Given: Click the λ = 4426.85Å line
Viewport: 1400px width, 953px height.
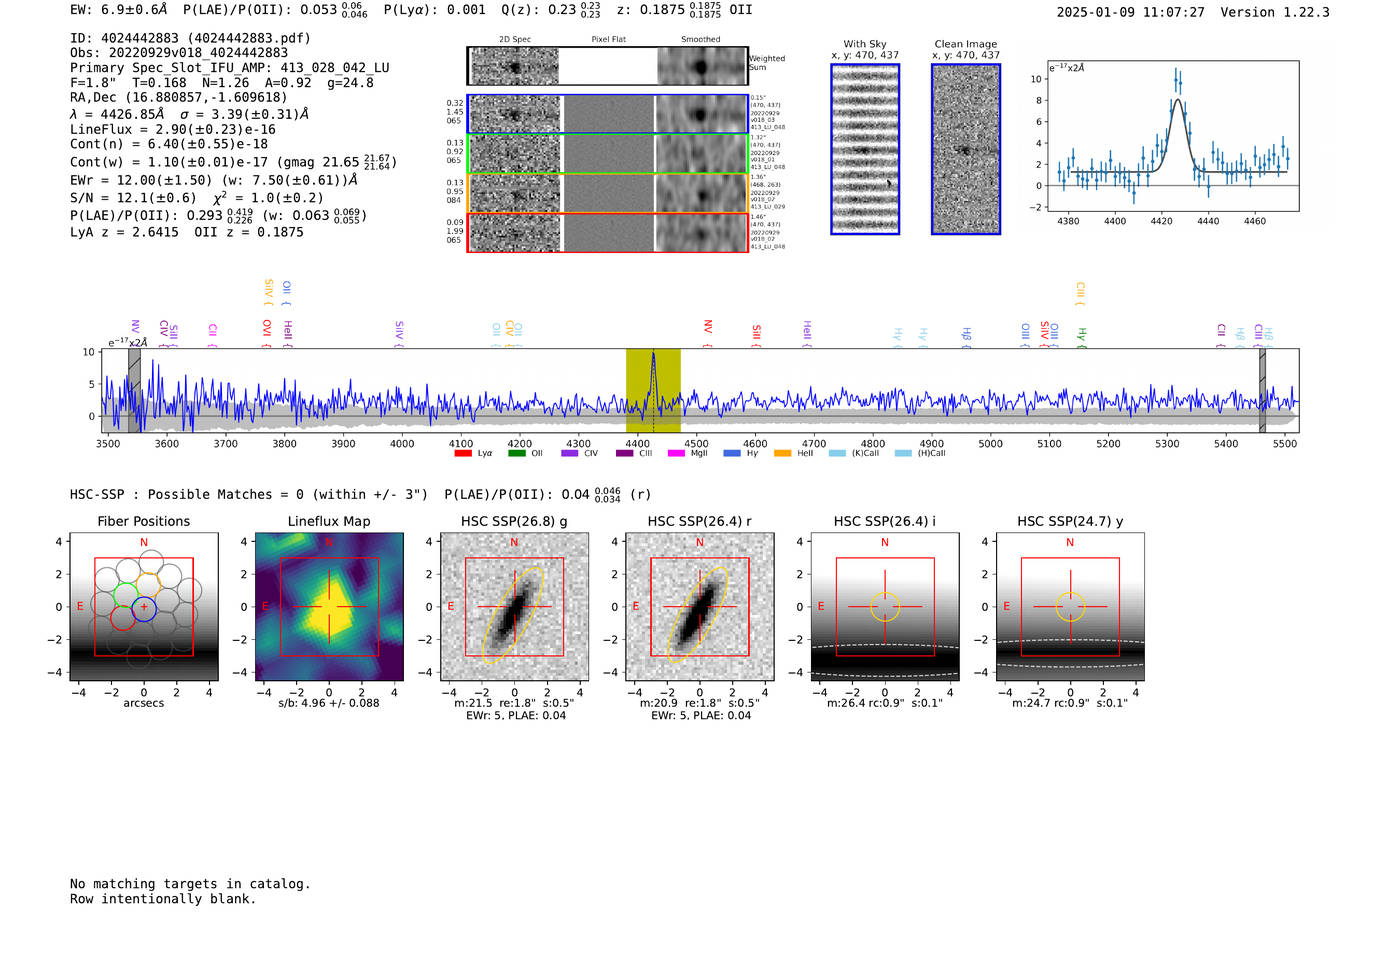Looking at the screenshot, I should pos(189,114).
